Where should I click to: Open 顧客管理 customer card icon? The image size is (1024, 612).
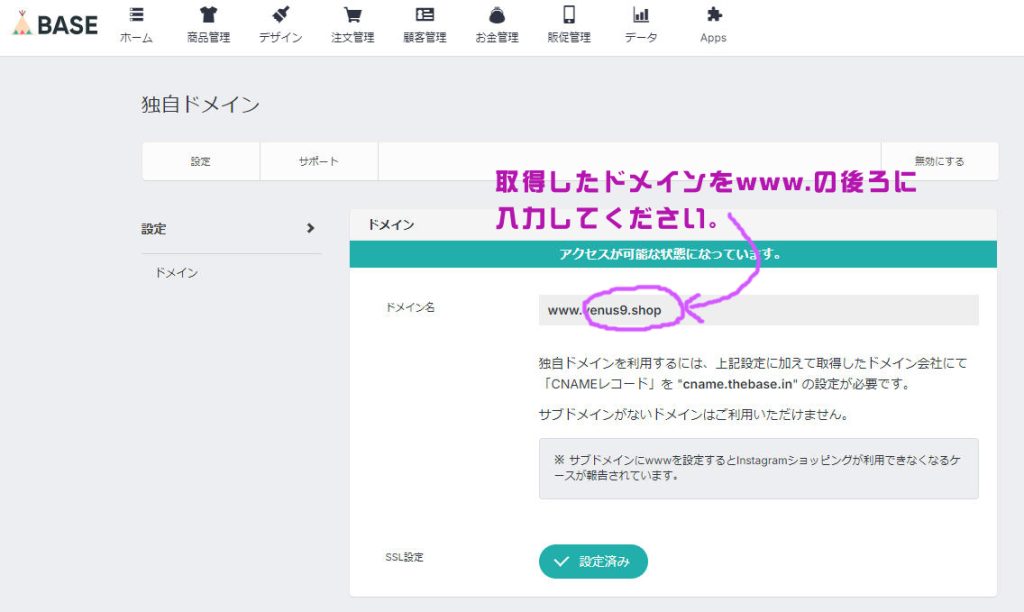(x=425, y=15)
